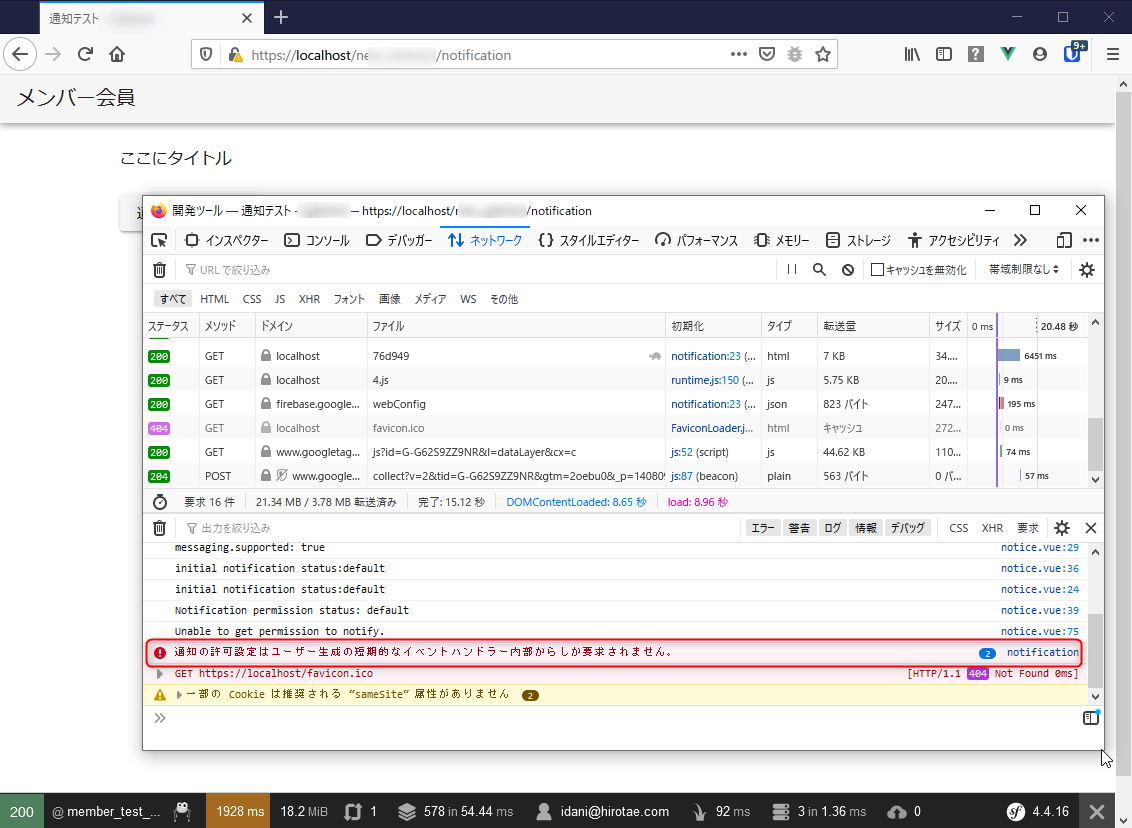Switch console to multi-line editor mode
The width and height of the screenshot is (1132, 828).
(1091, 718)
